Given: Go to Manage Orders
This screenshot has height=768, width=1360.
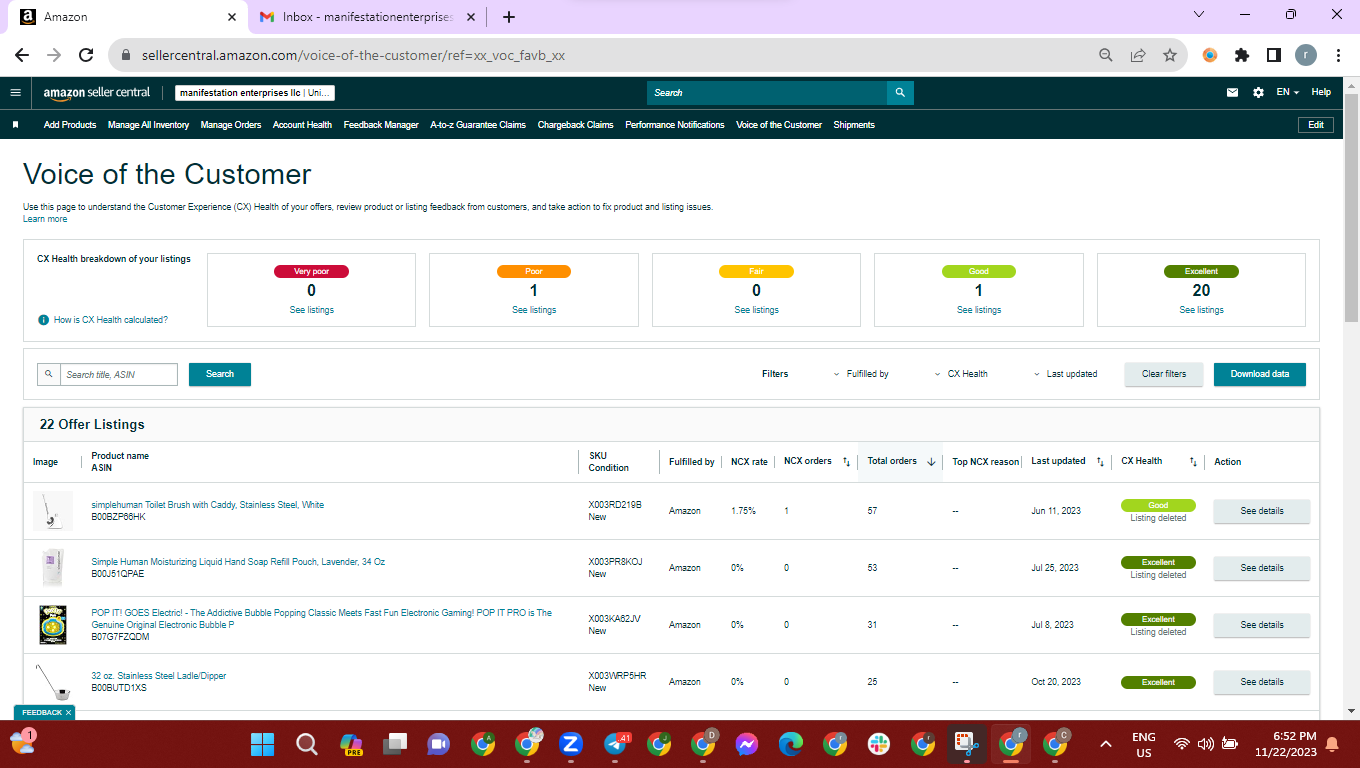Looking at the screenshot, I should 231,125.
